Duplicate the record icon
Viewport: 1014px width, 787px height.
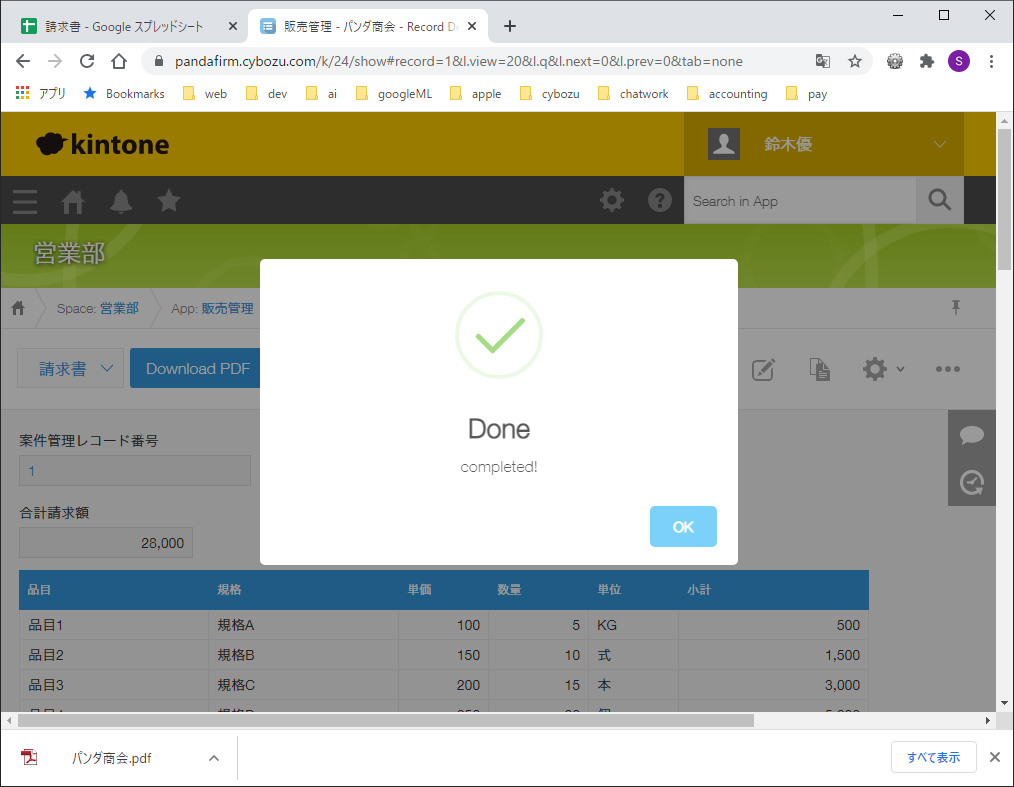tap(820, 369)
